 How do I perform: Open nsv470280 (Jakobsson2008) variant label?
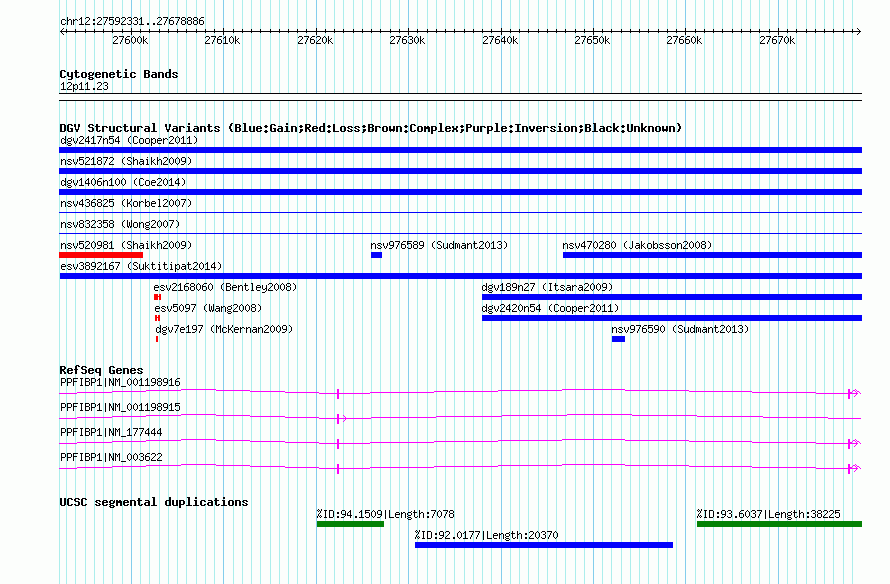point(637,245)
